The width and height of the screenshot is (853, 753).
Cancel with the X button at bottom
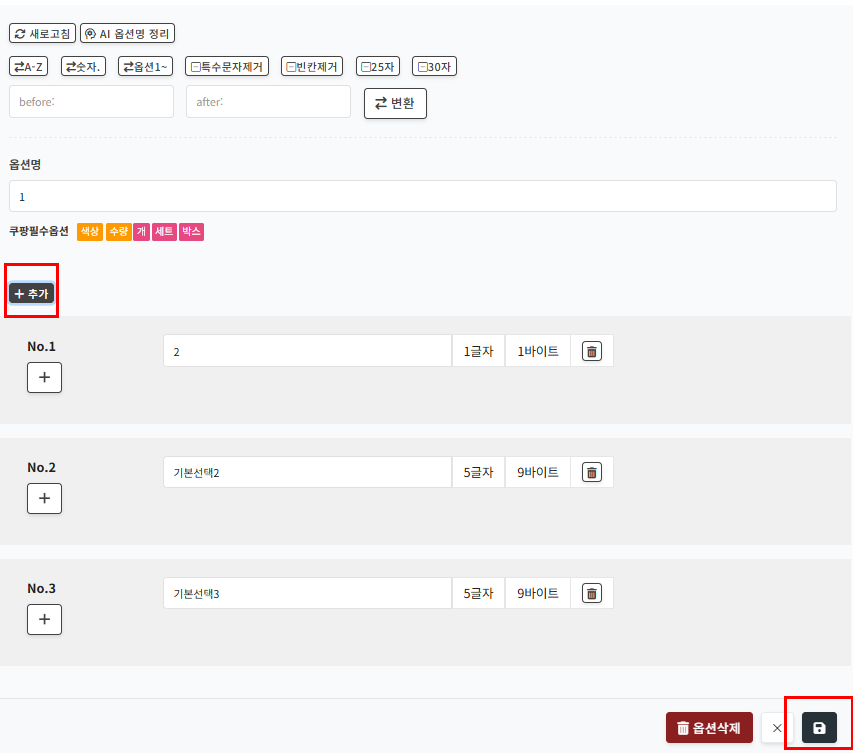pyautogui.click(x=777, y=728)
